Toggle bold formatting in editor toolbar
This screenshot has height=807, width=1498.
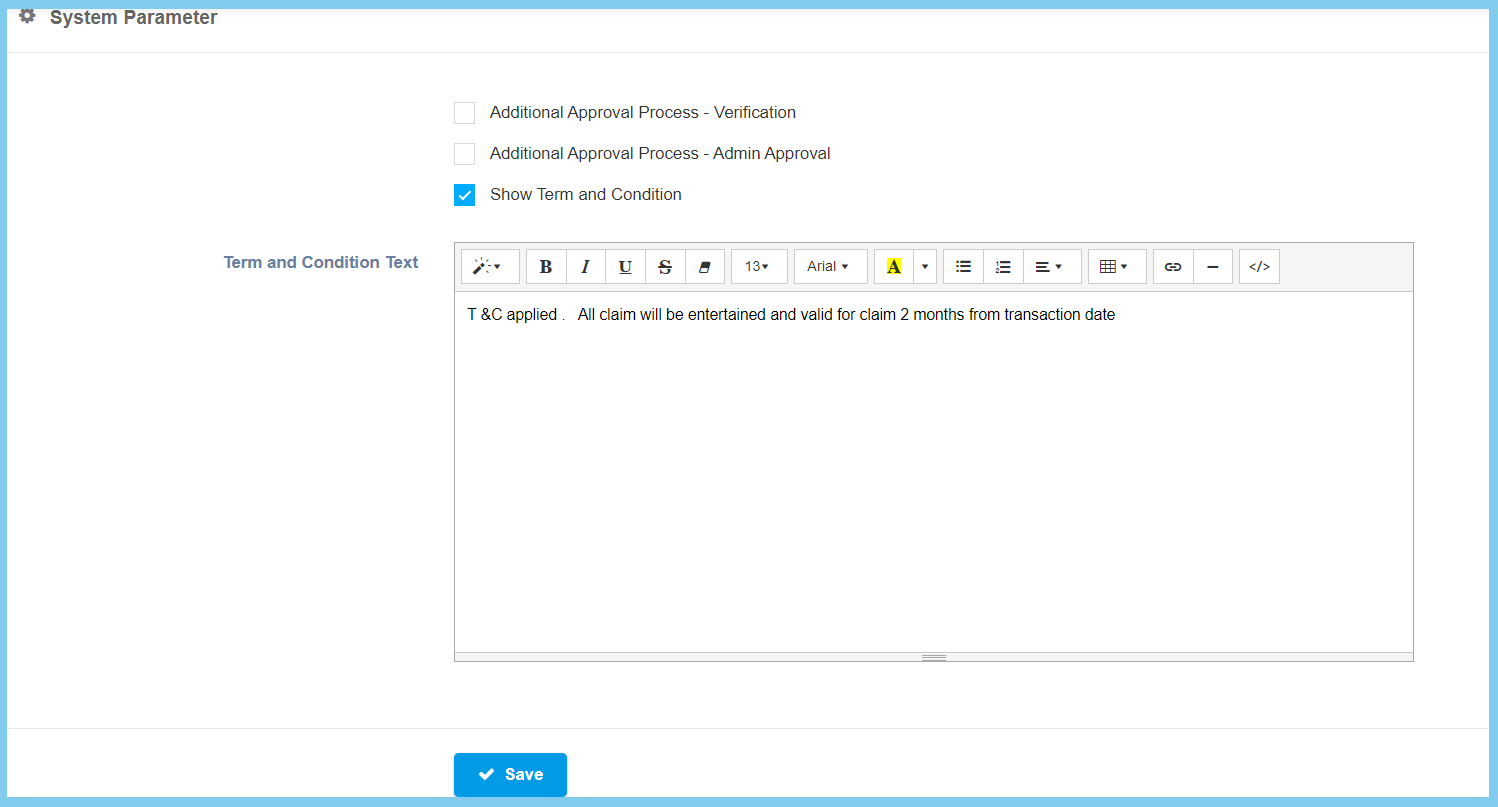click(546, 267)
